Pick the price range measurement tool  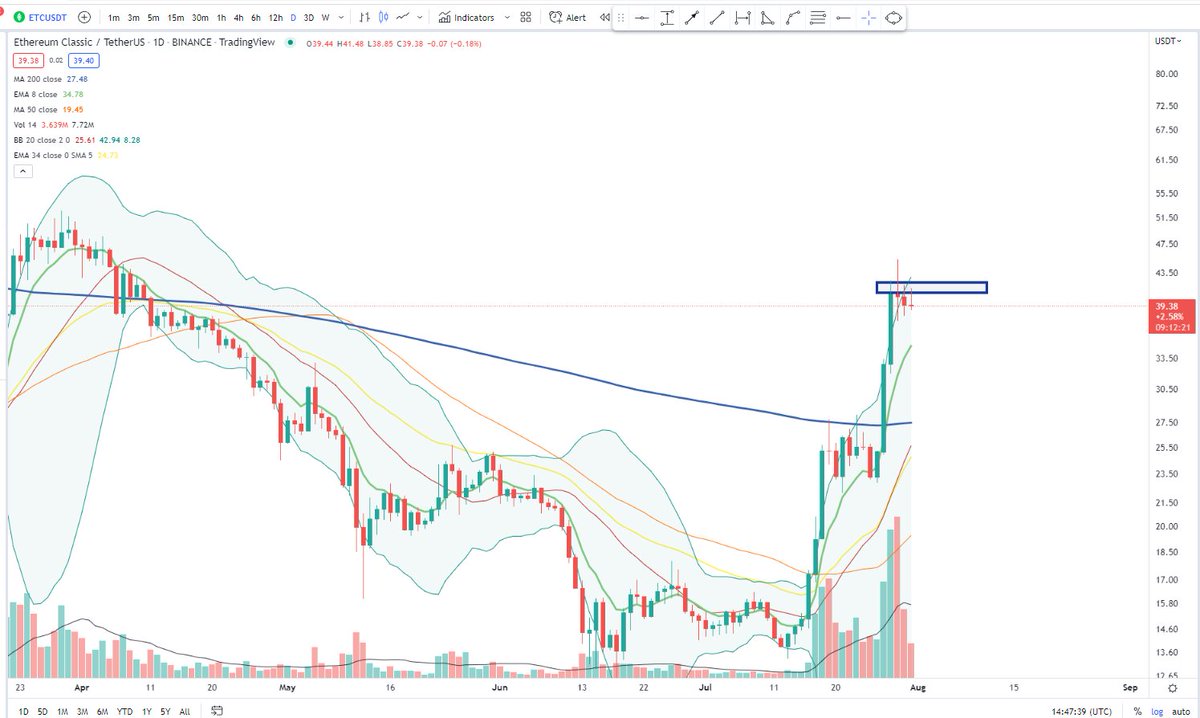[x=666, y=17]
